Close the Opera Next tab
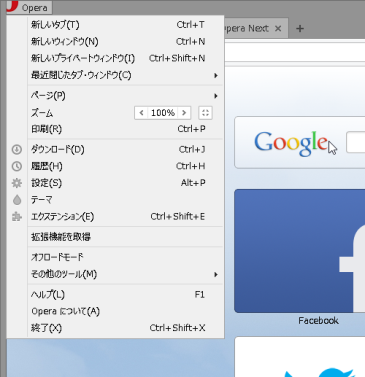 [x=278, y=29]
